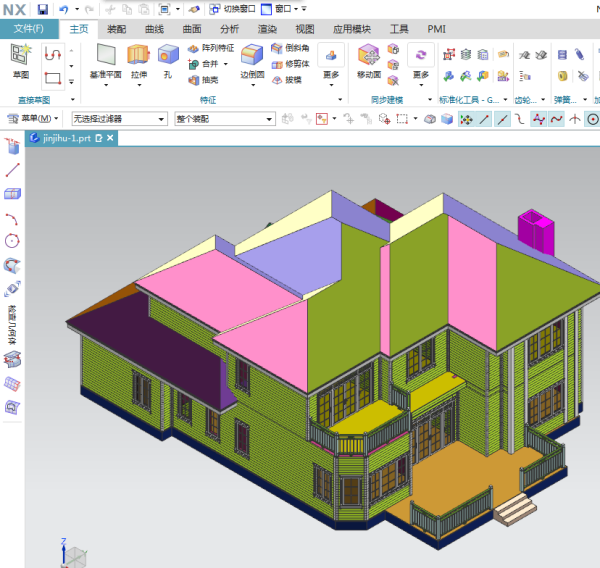Choose the 移动面 (Move Face) tool
Viewport: 600px width, 568px height.
point(368,57)
